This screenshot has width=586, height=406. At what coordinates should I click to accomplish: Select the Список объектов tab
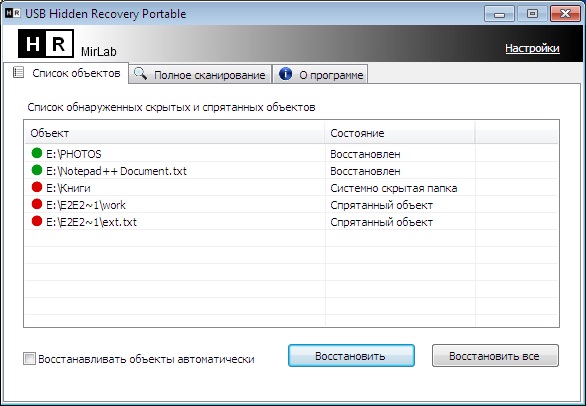click(x=66, y=73)
